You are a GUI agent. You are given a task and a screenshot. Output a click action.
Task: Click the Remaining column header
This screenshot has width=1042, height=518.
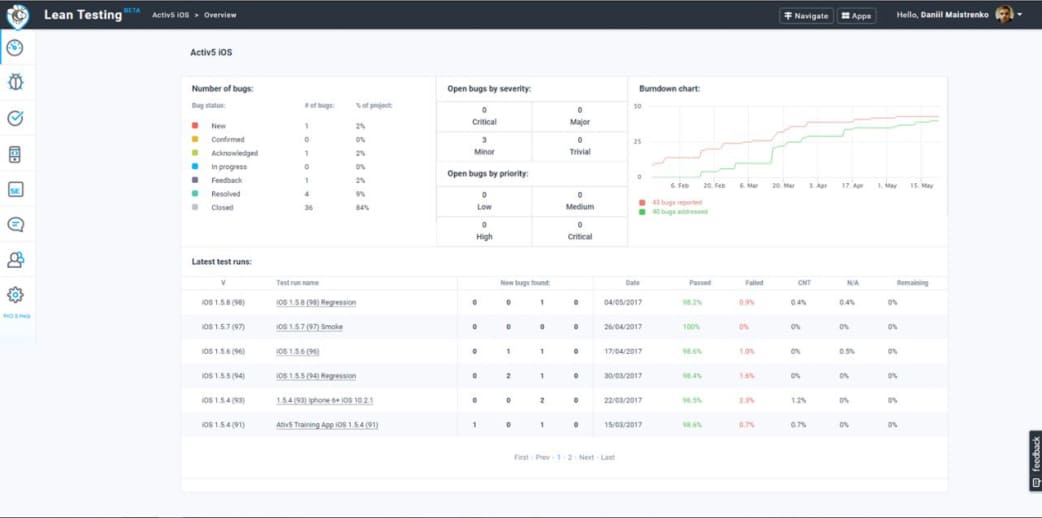tap(912, 283)
